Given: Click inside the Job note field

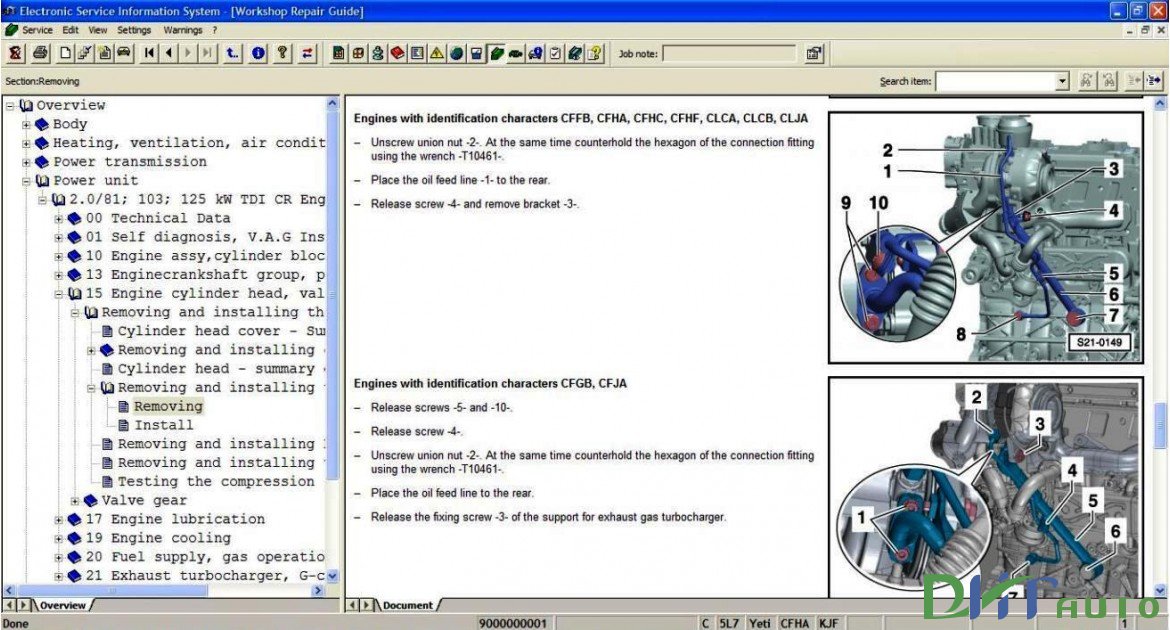Looking at the screenshot, I should pos(729,53).
